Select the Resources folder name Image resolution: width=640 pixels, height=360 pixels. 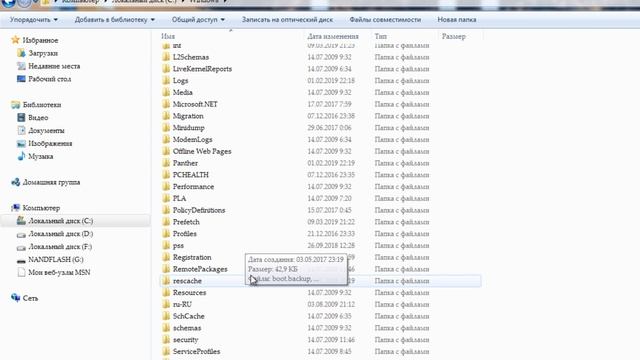pyautogui.click(x=189, y=293)
